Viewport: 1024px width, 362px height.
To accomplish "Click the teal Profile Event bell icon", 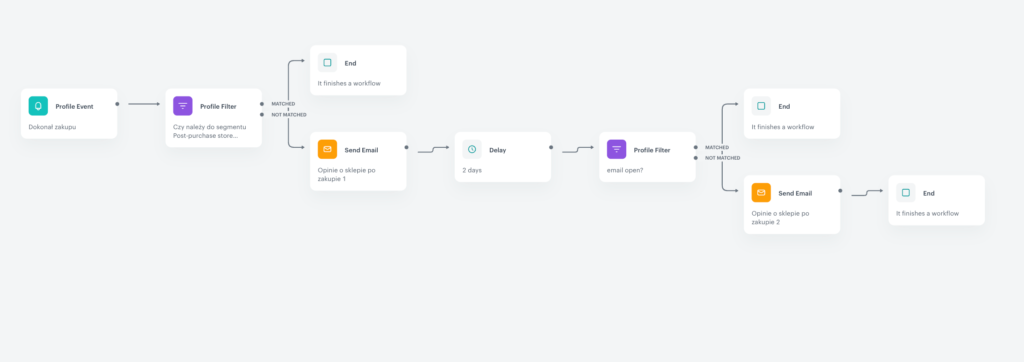I will (38, 106).
